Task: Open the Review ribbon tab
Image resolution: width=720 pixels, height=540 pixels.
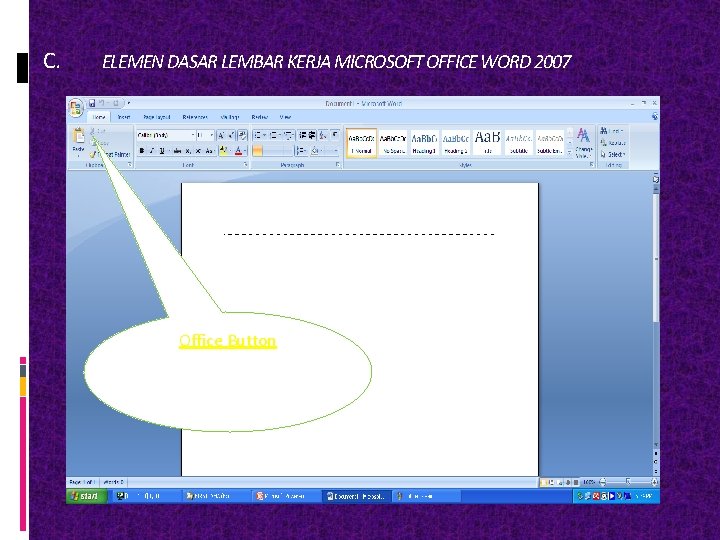Action: pos(259,117)
